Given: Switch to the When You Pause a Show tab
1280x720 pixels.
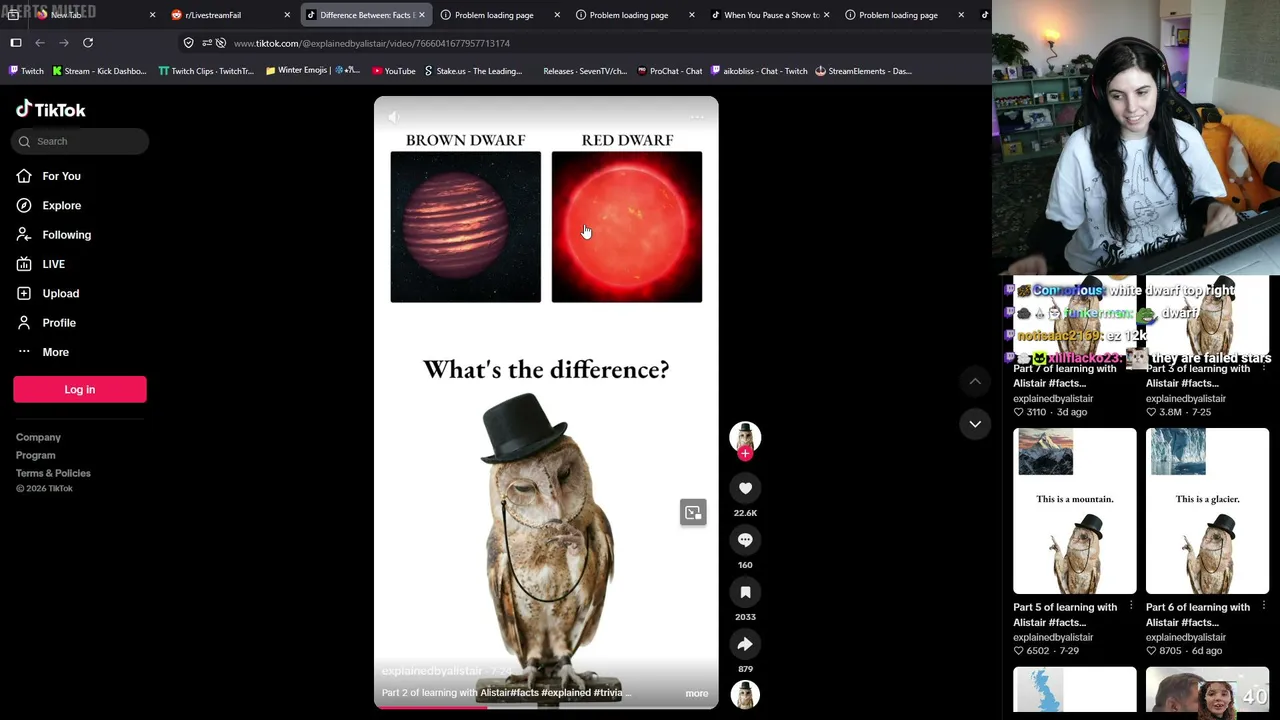Looking at the screenshot, I should pyautogui.click(x=770, y=15).
